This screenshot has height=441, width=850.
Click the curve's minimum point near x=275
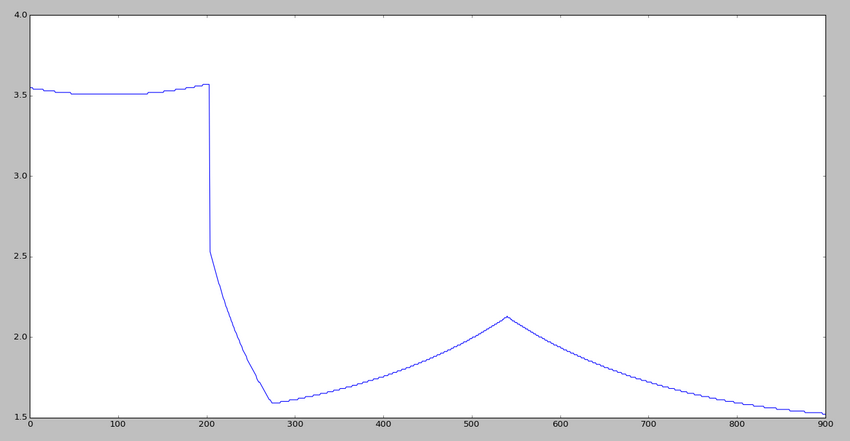pos(272,402)
